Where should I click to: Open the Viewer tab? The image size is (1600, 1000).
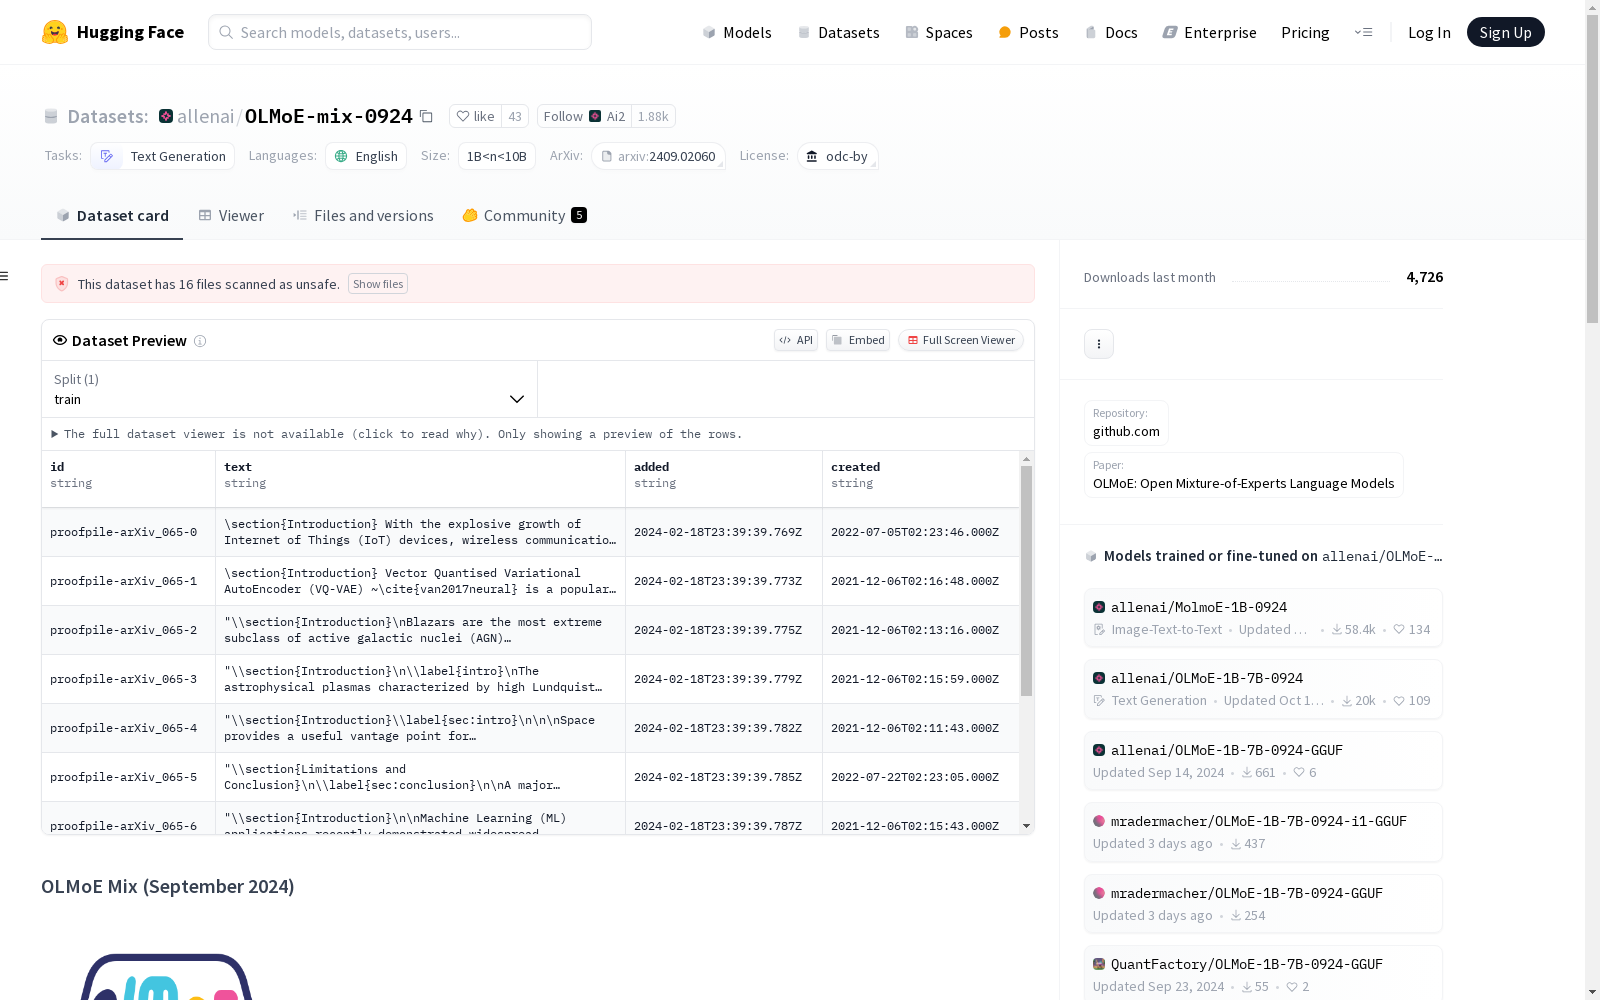231,216
